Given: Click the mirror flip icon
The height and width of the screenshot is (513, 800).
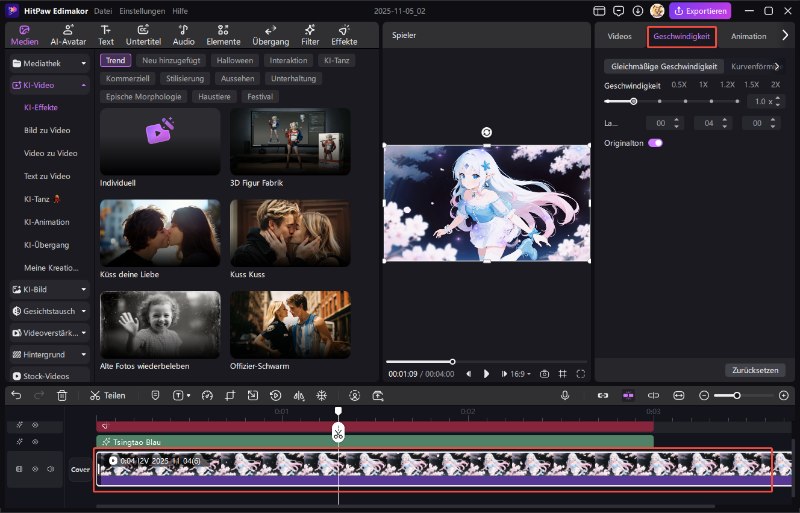Looking at the screenshot, I should click(299, 395).
